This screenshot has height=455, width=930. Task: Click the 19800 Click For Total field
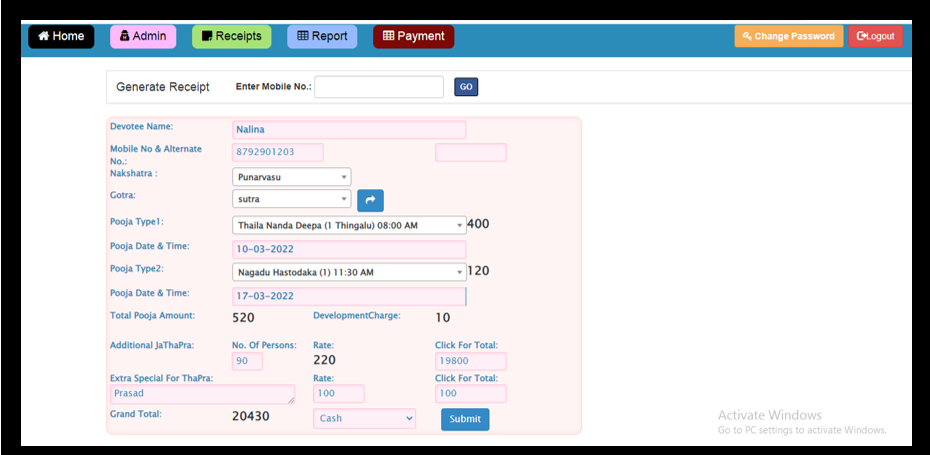470,361
